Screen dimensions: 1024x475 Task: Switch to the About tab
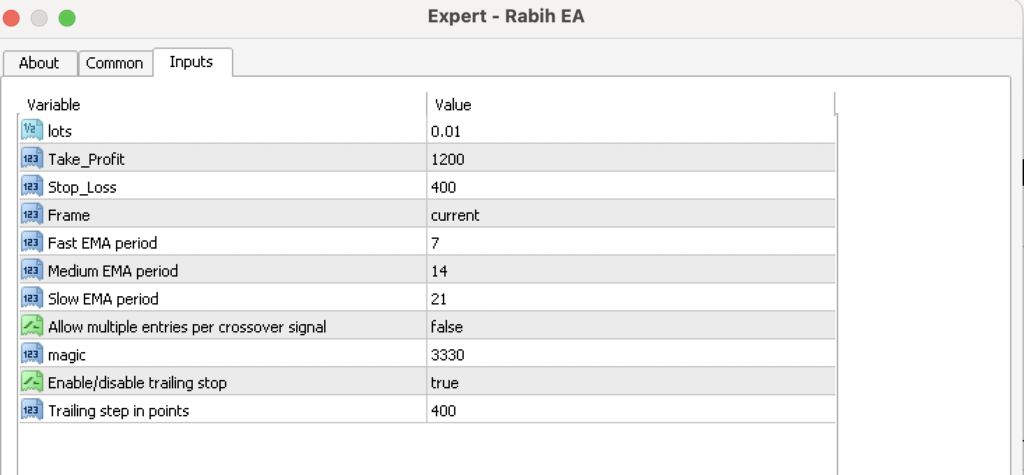(x=39, y=63)
